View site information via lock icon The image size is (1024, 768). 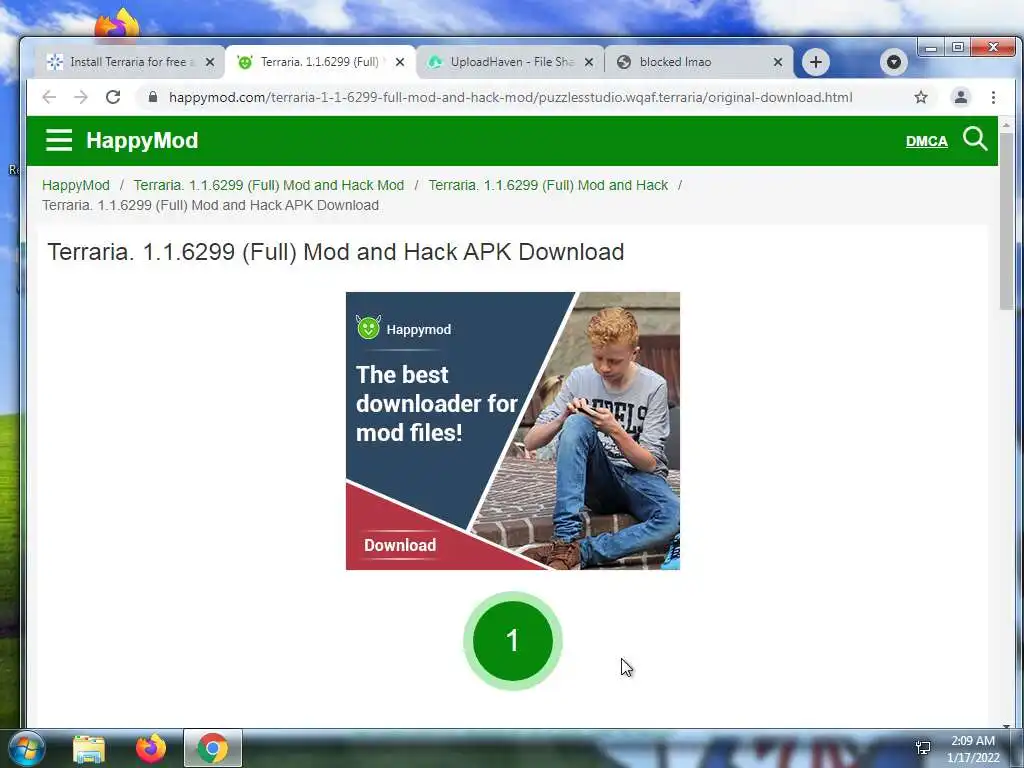pos(153,97)
